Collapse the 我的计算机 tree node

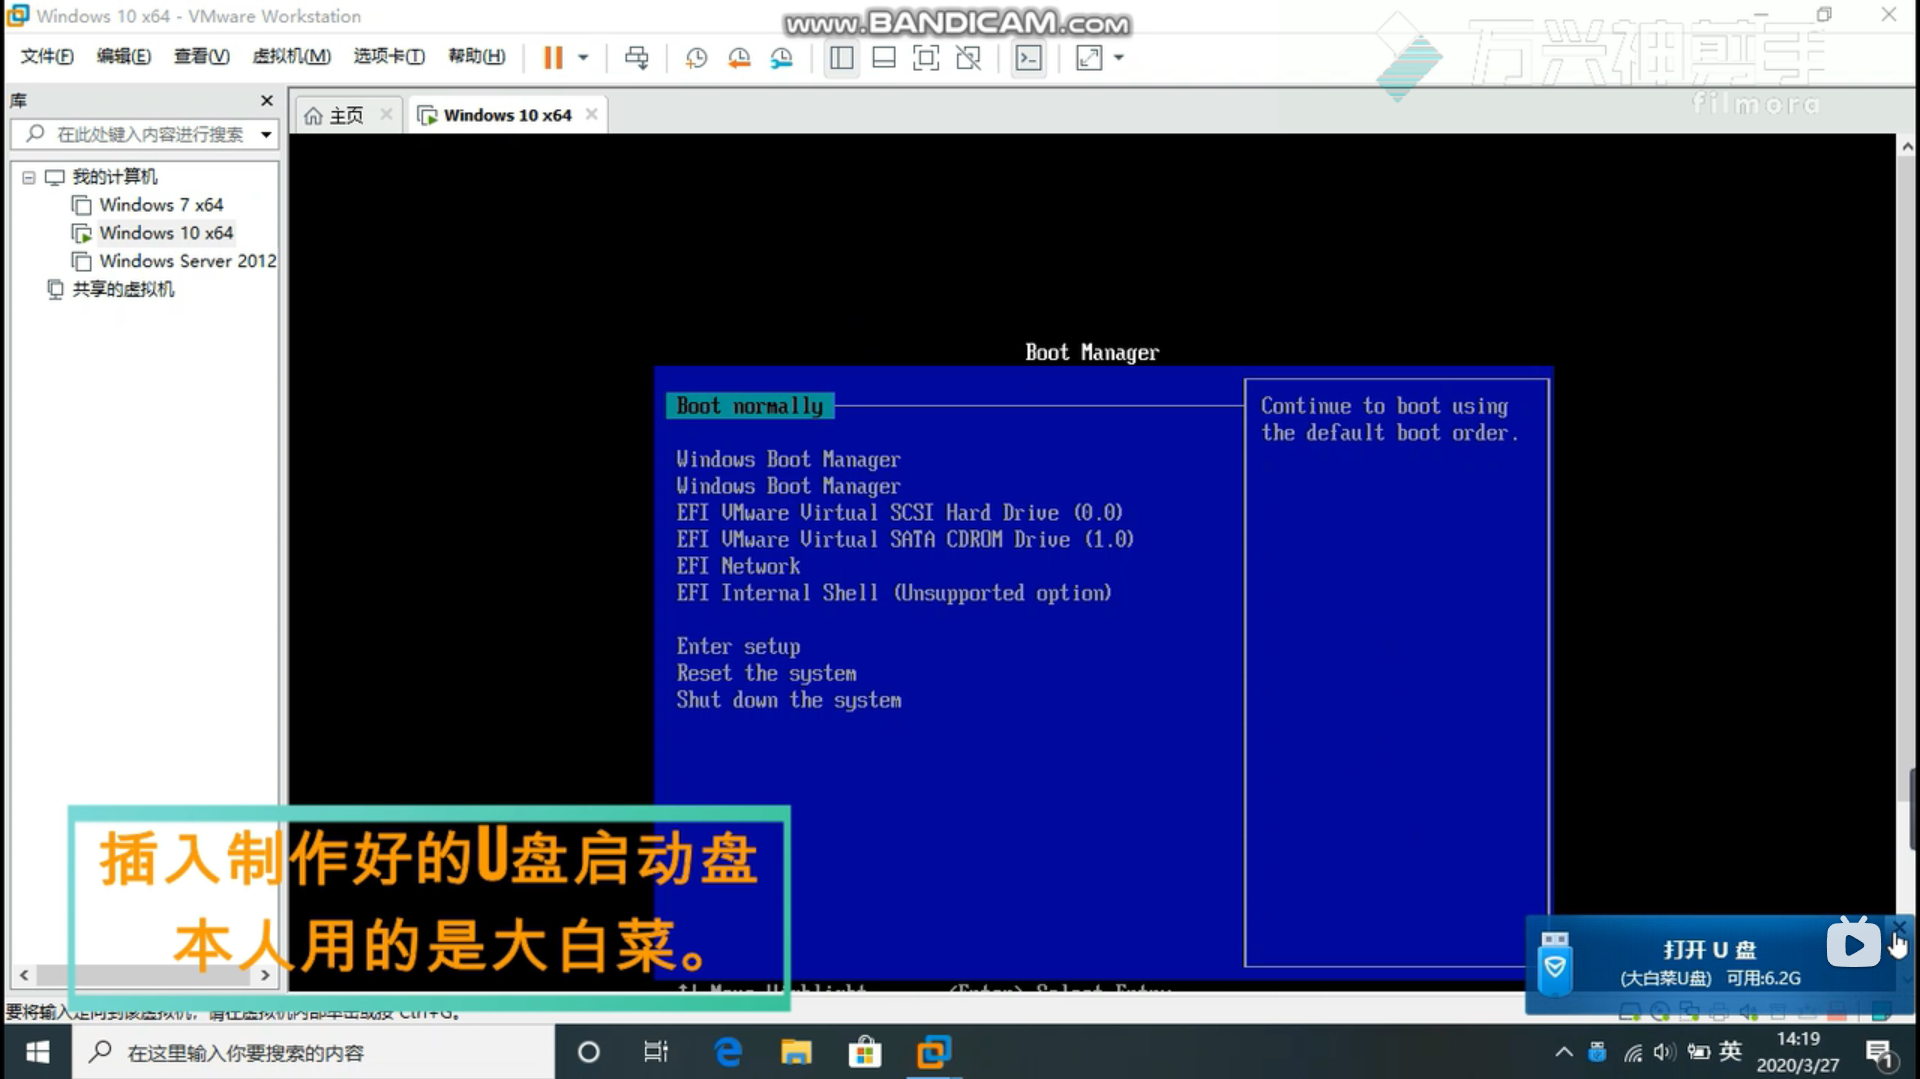[29, 178]
